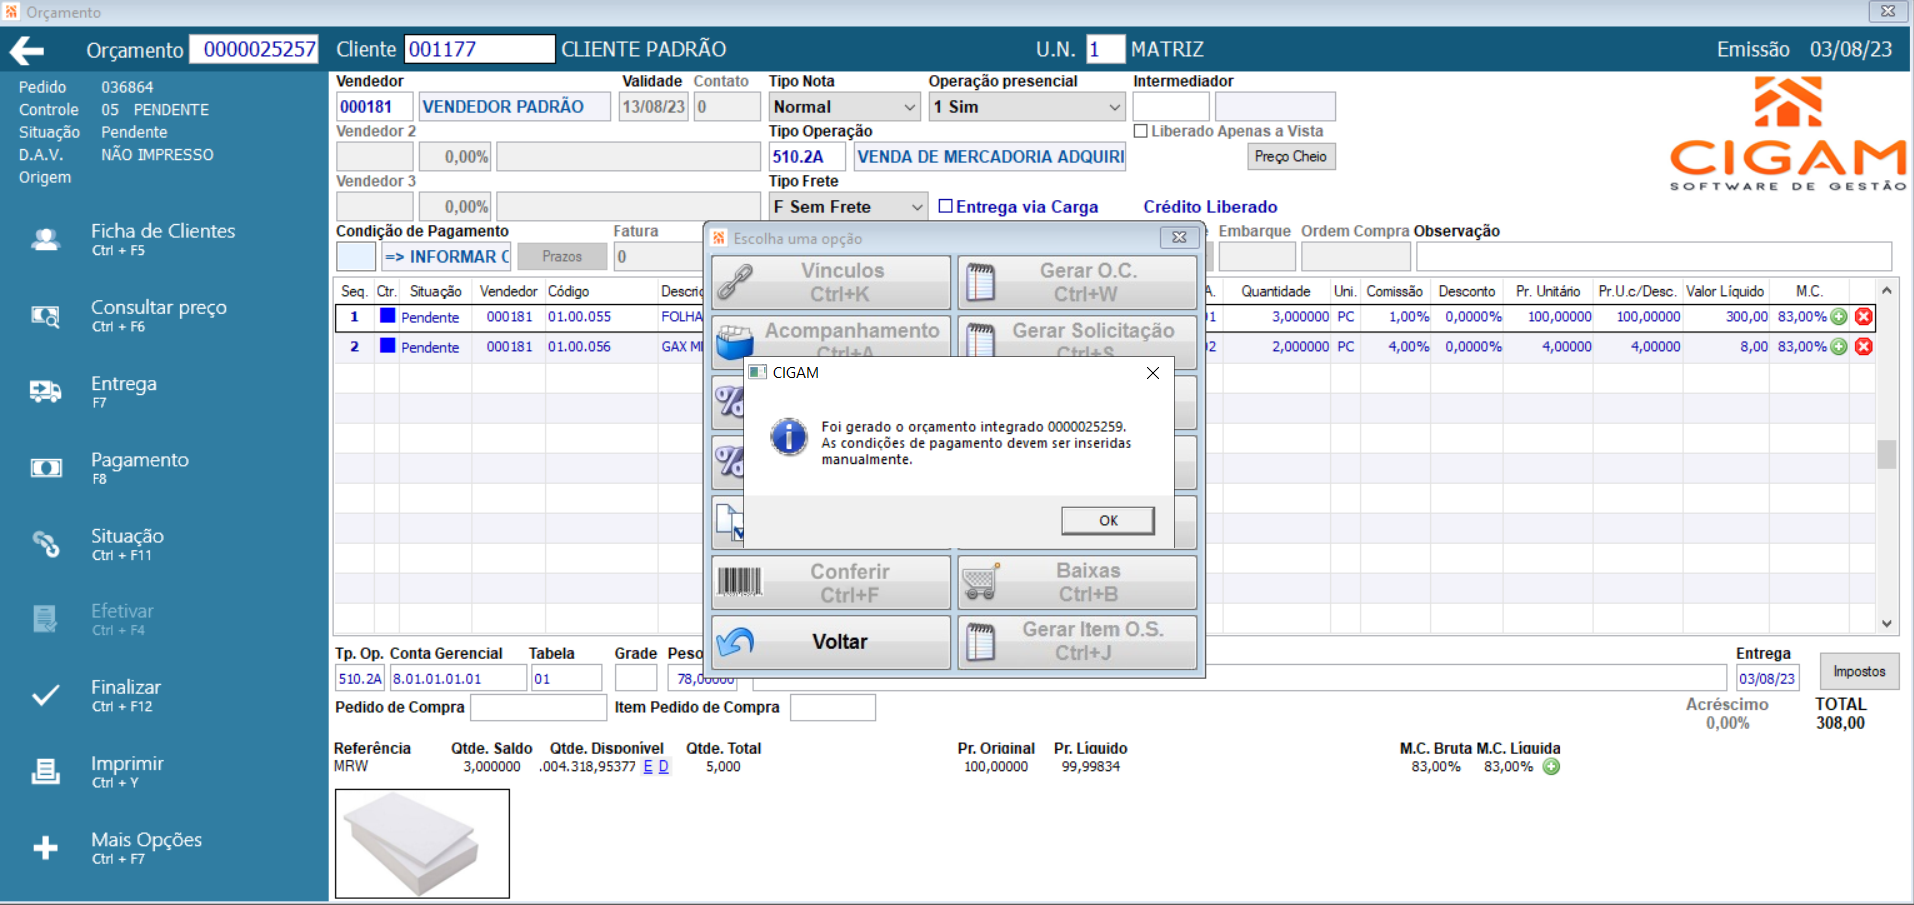The width and height of the screenshot is (1914, 905).
Task: Click the Impostos button
Action: point(1859,672)
